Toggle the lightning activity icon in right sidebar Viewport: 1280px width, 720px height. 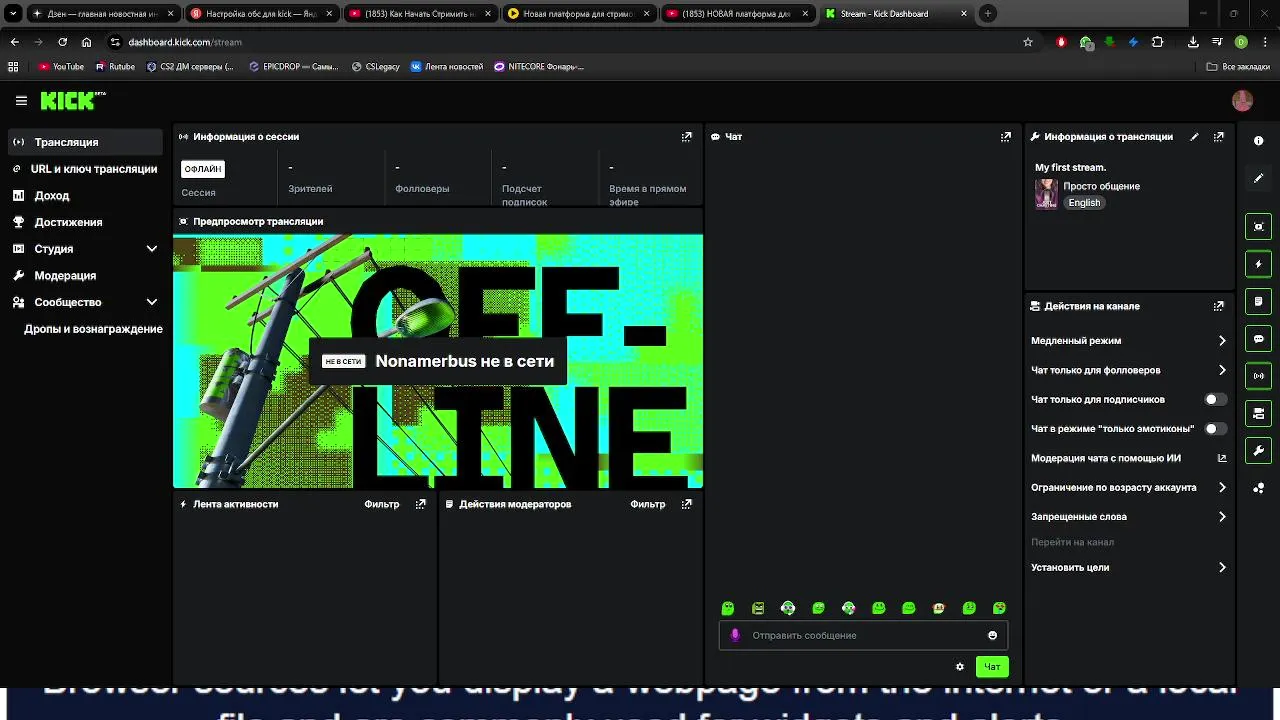pyautogui.click(x=1258, y=264)
